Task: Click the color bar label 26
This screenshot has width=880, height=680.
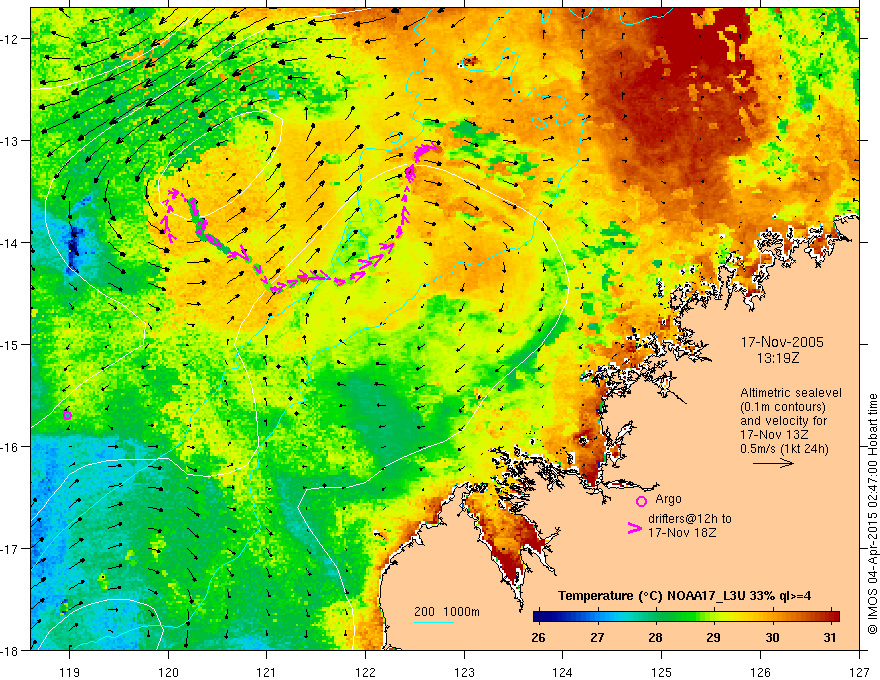Action: click(538, 637)
